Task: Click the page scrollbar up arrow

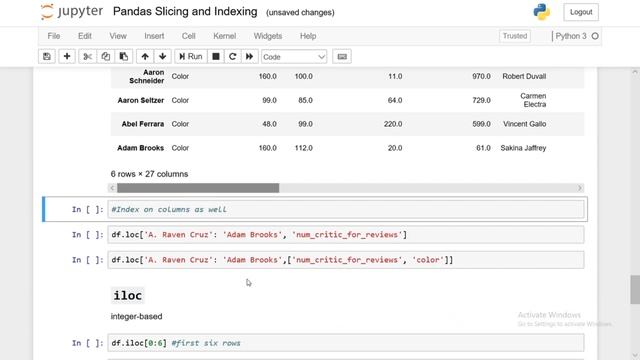Action: pyautogui.click(x=635, y=72)
